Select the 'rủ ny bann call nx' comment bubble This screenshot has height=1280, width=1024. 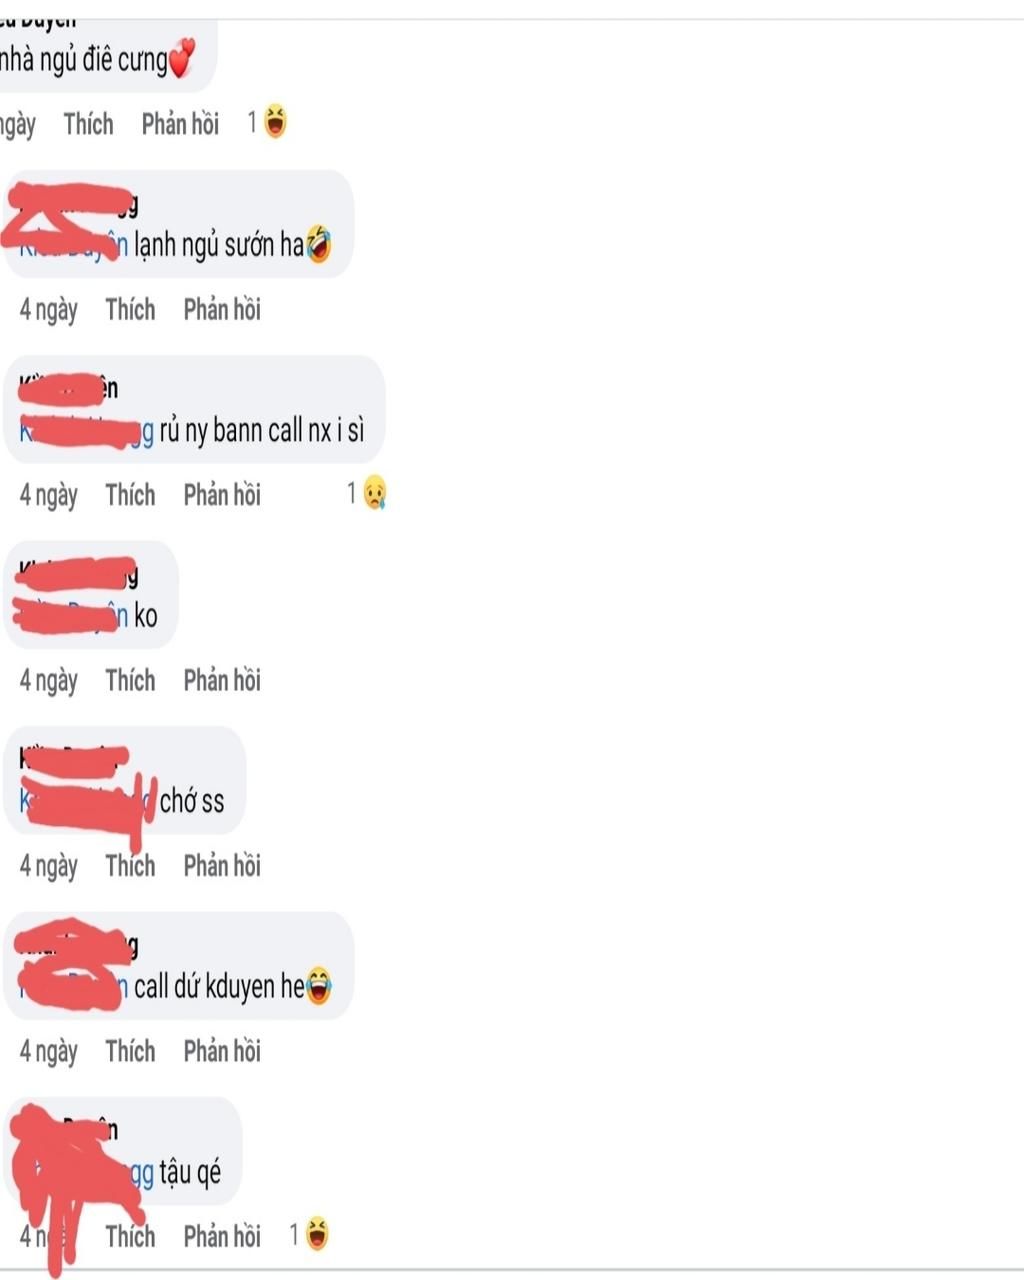tap(195, 409)
